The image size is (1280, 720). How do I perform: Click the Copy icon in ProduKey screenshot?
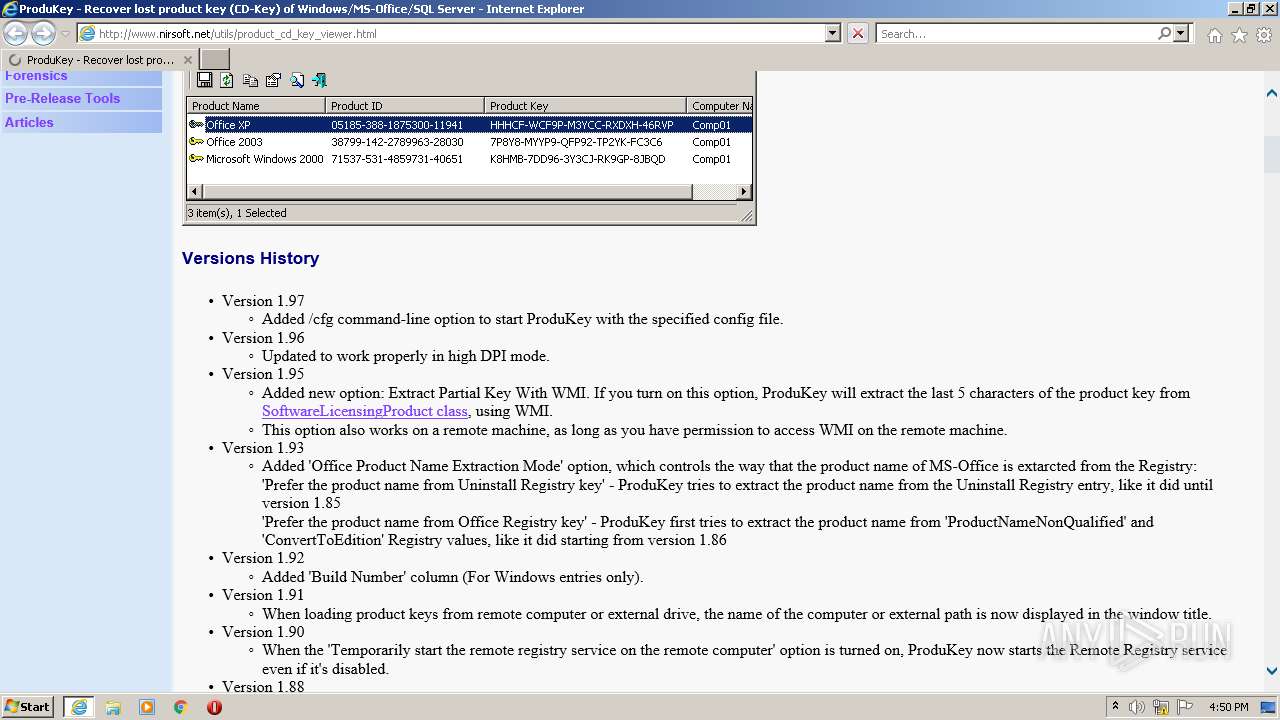(250, 80)
